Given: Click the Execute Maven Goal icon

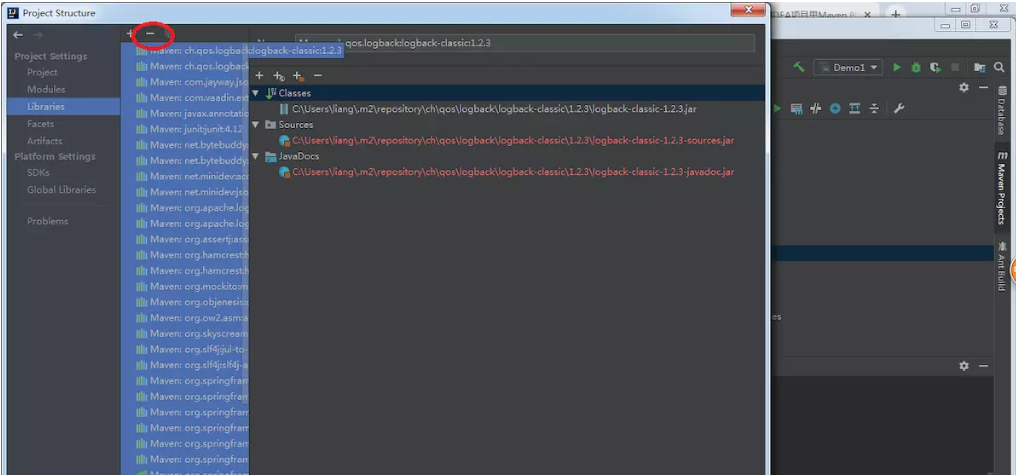Looking at the screenshot, I should pos(796,108).
